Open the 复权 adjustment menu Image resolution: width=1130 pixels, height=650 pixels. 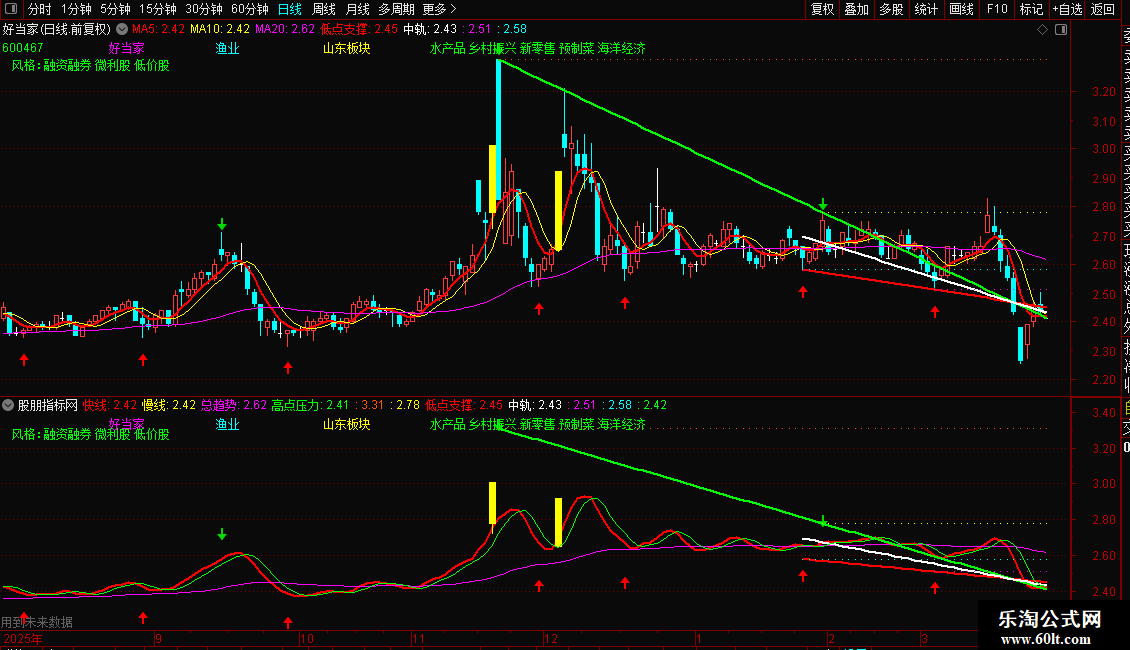click(x=822, y=9)
